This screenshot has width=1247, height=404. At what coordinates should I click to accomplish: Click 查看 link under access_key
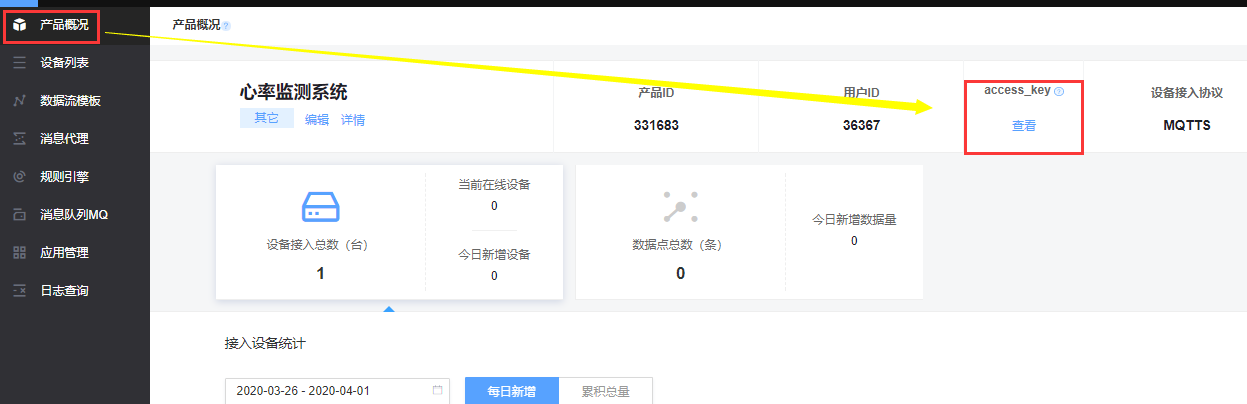click(x=1024, y=127)
